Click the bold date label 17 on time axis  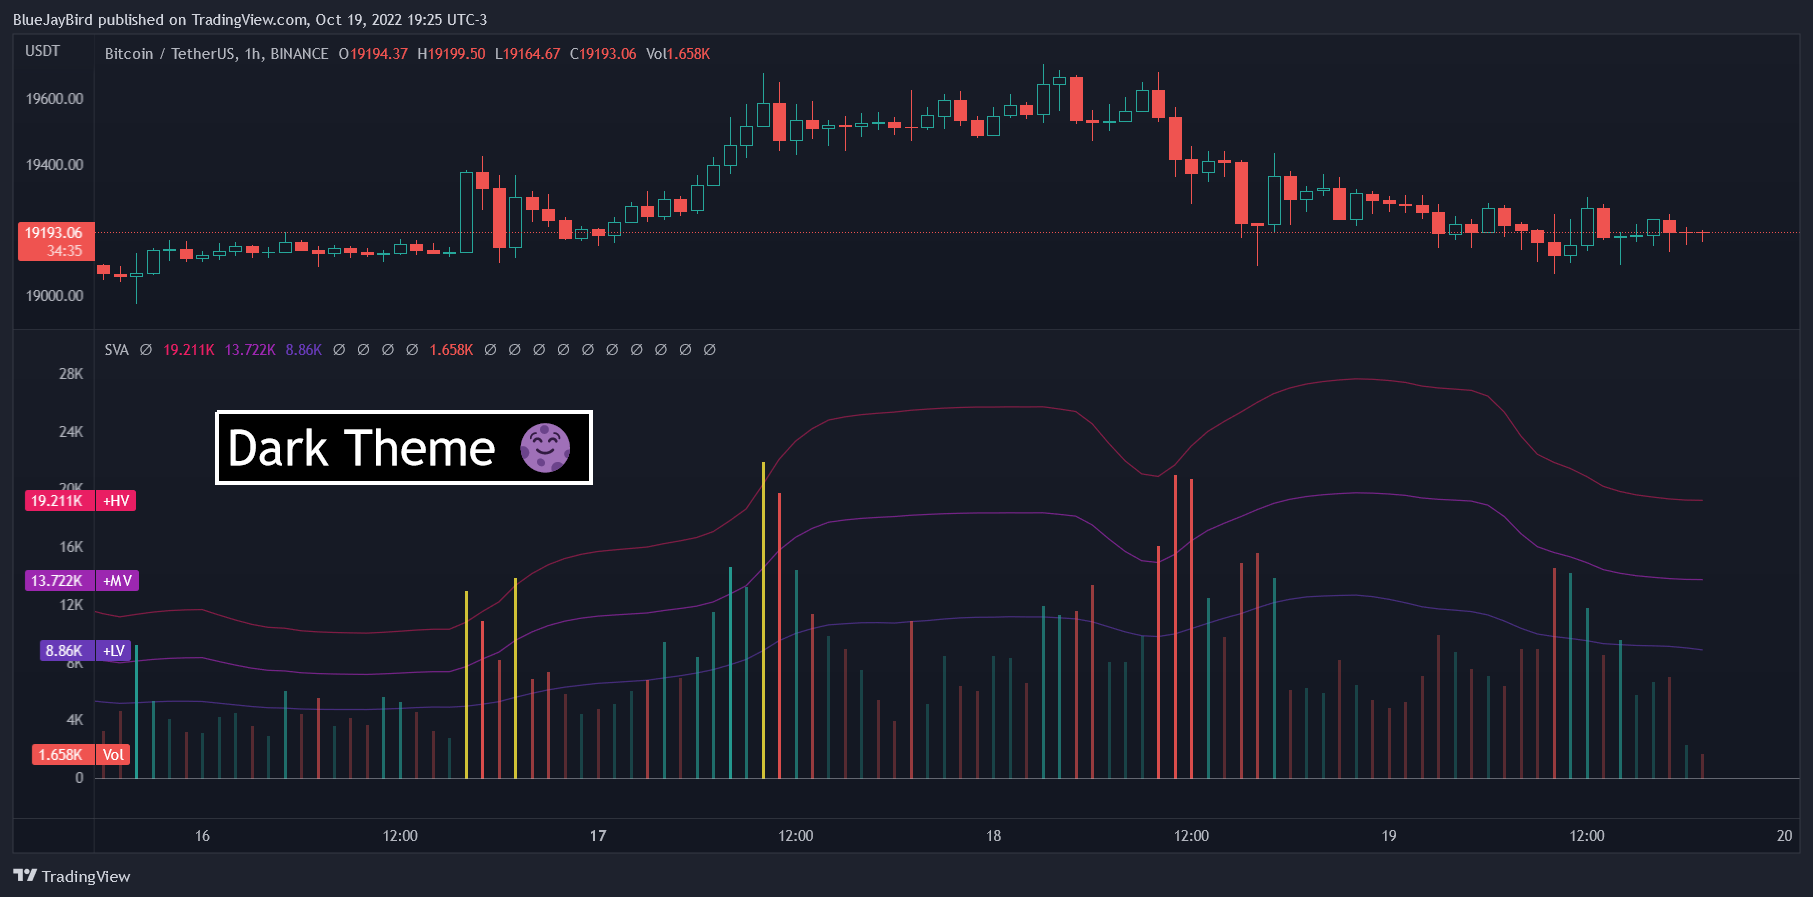(x=598, y=836)
